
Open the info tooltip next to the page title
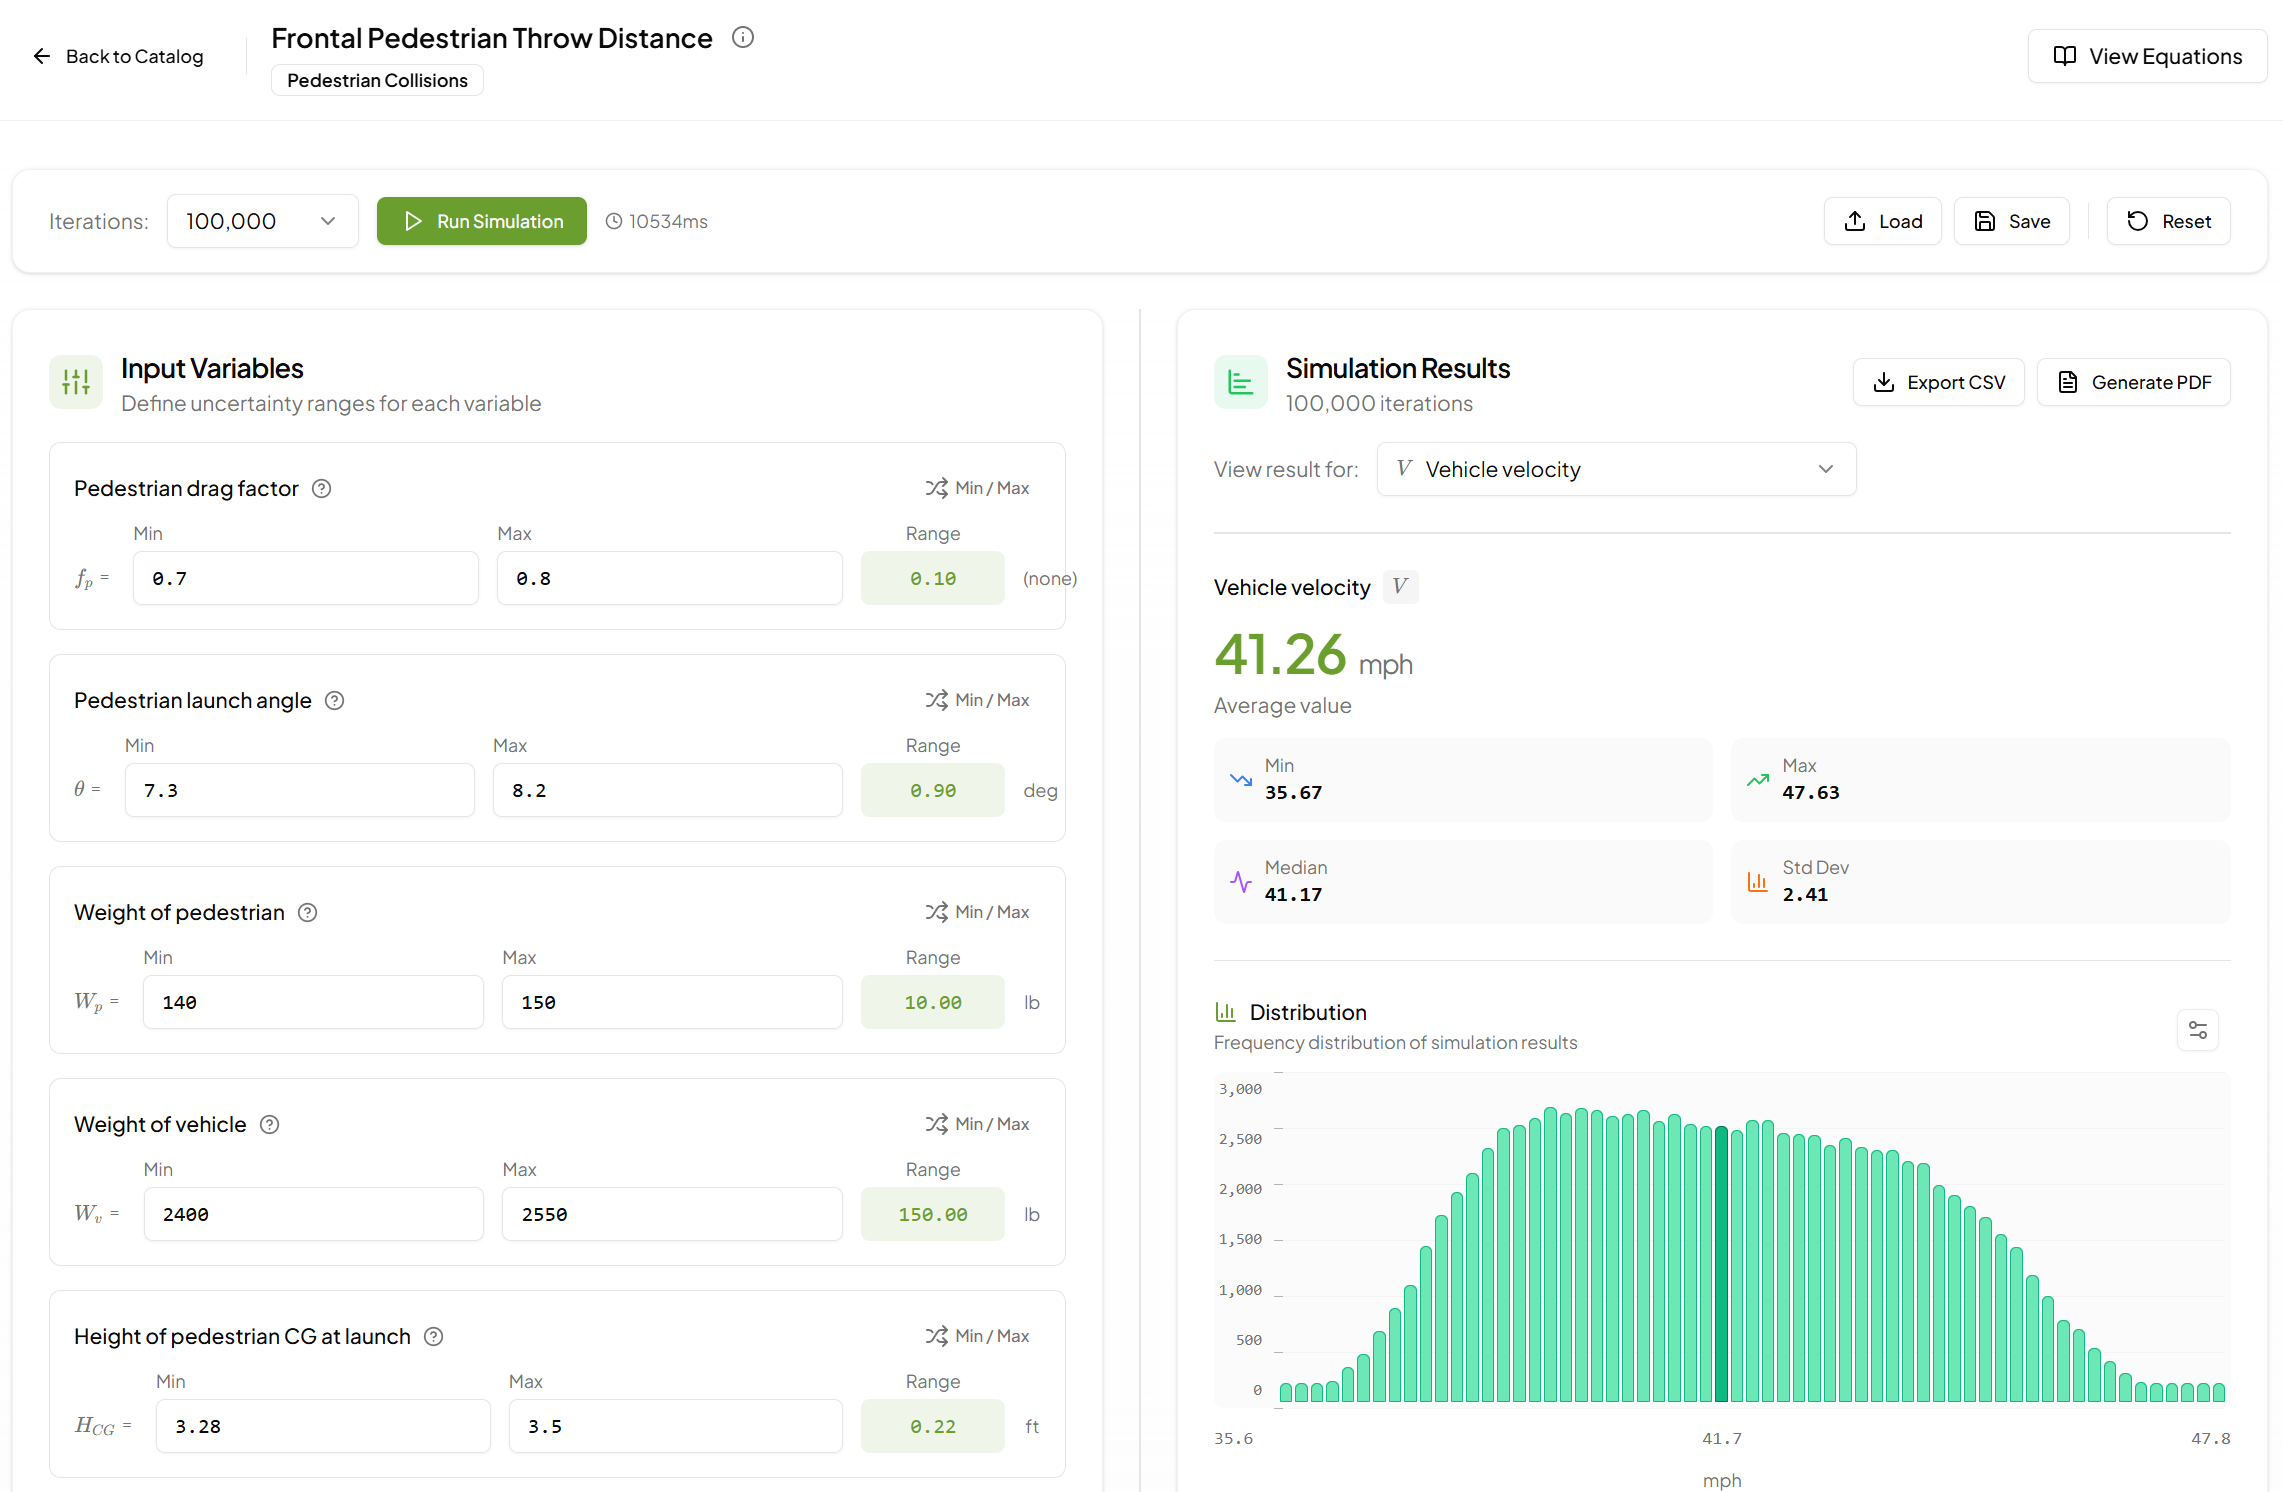[742, 37]
